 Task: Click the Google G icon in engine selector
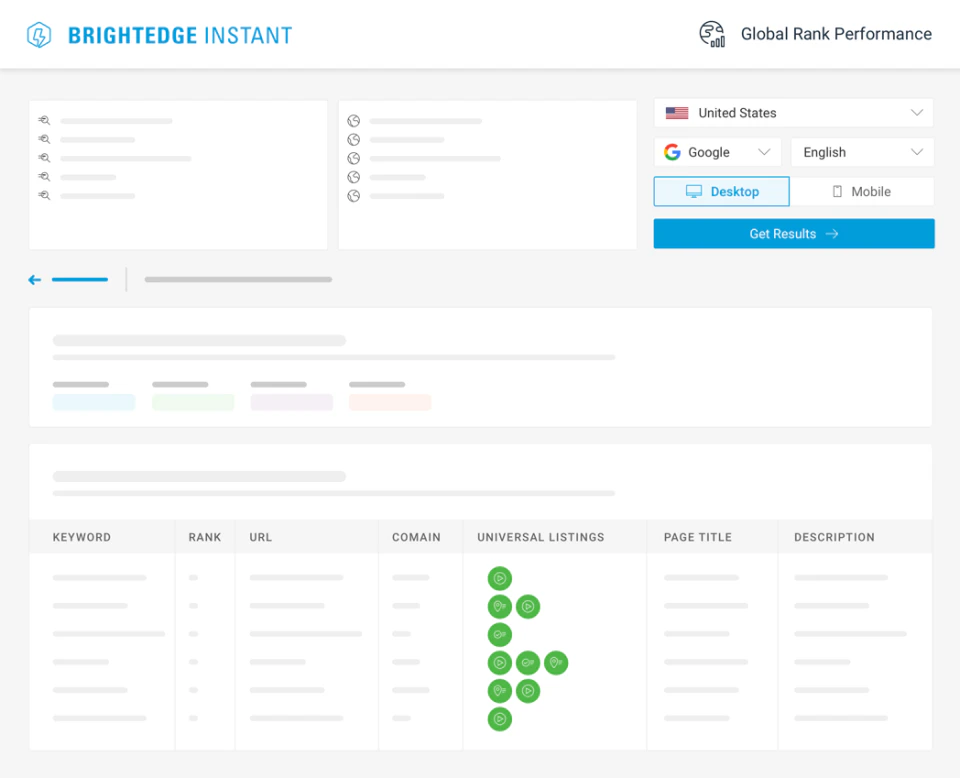click(x=673, y=151)
